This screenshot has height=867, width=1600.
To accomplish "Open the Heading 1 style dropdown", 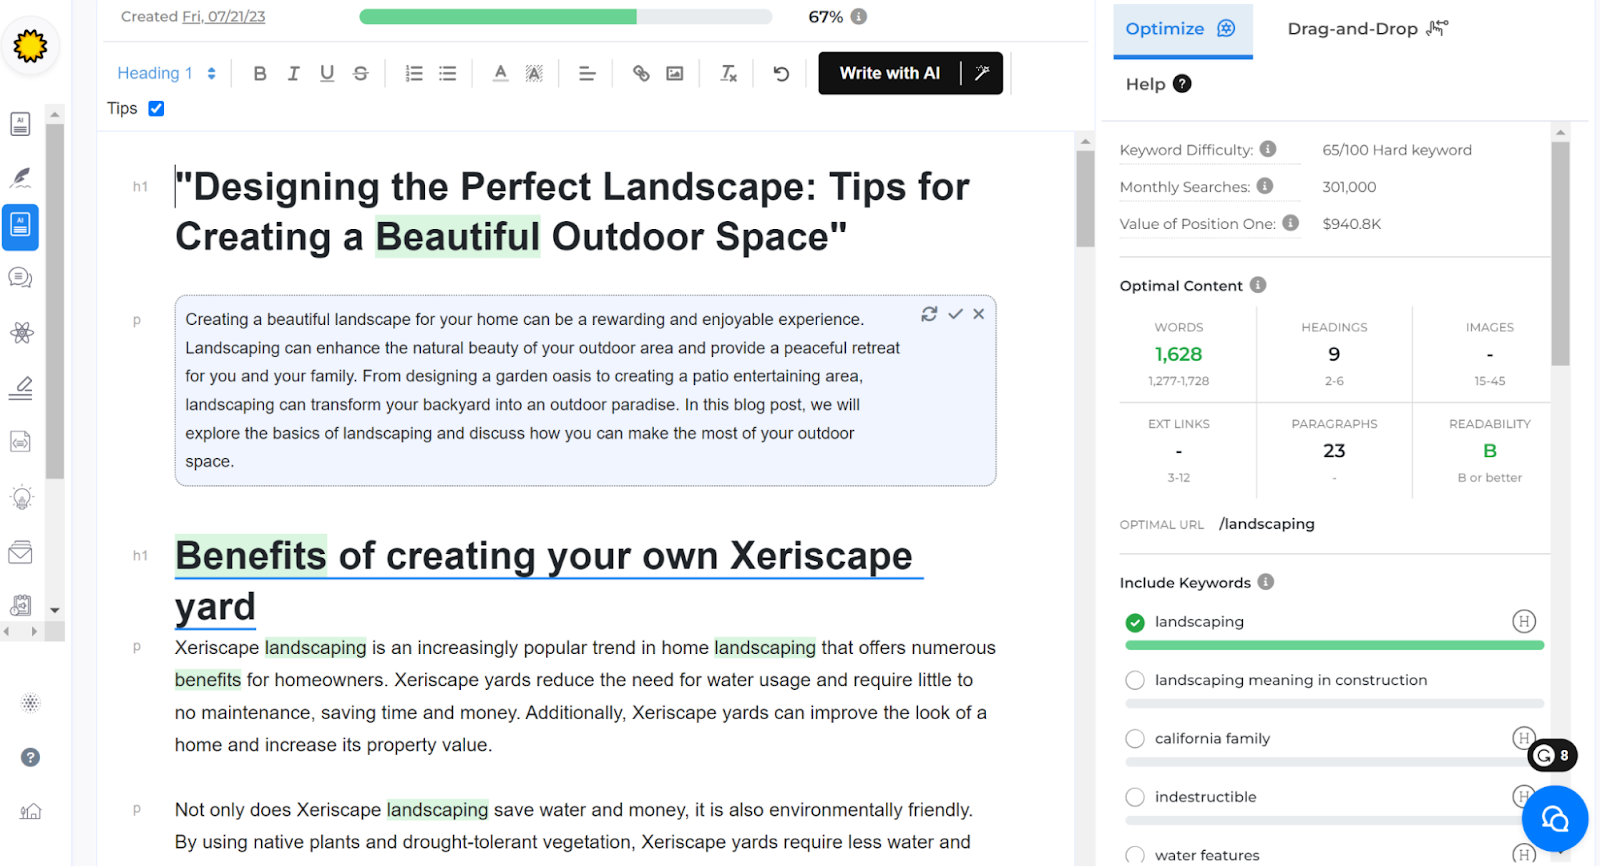I will (x=166, y=73).
